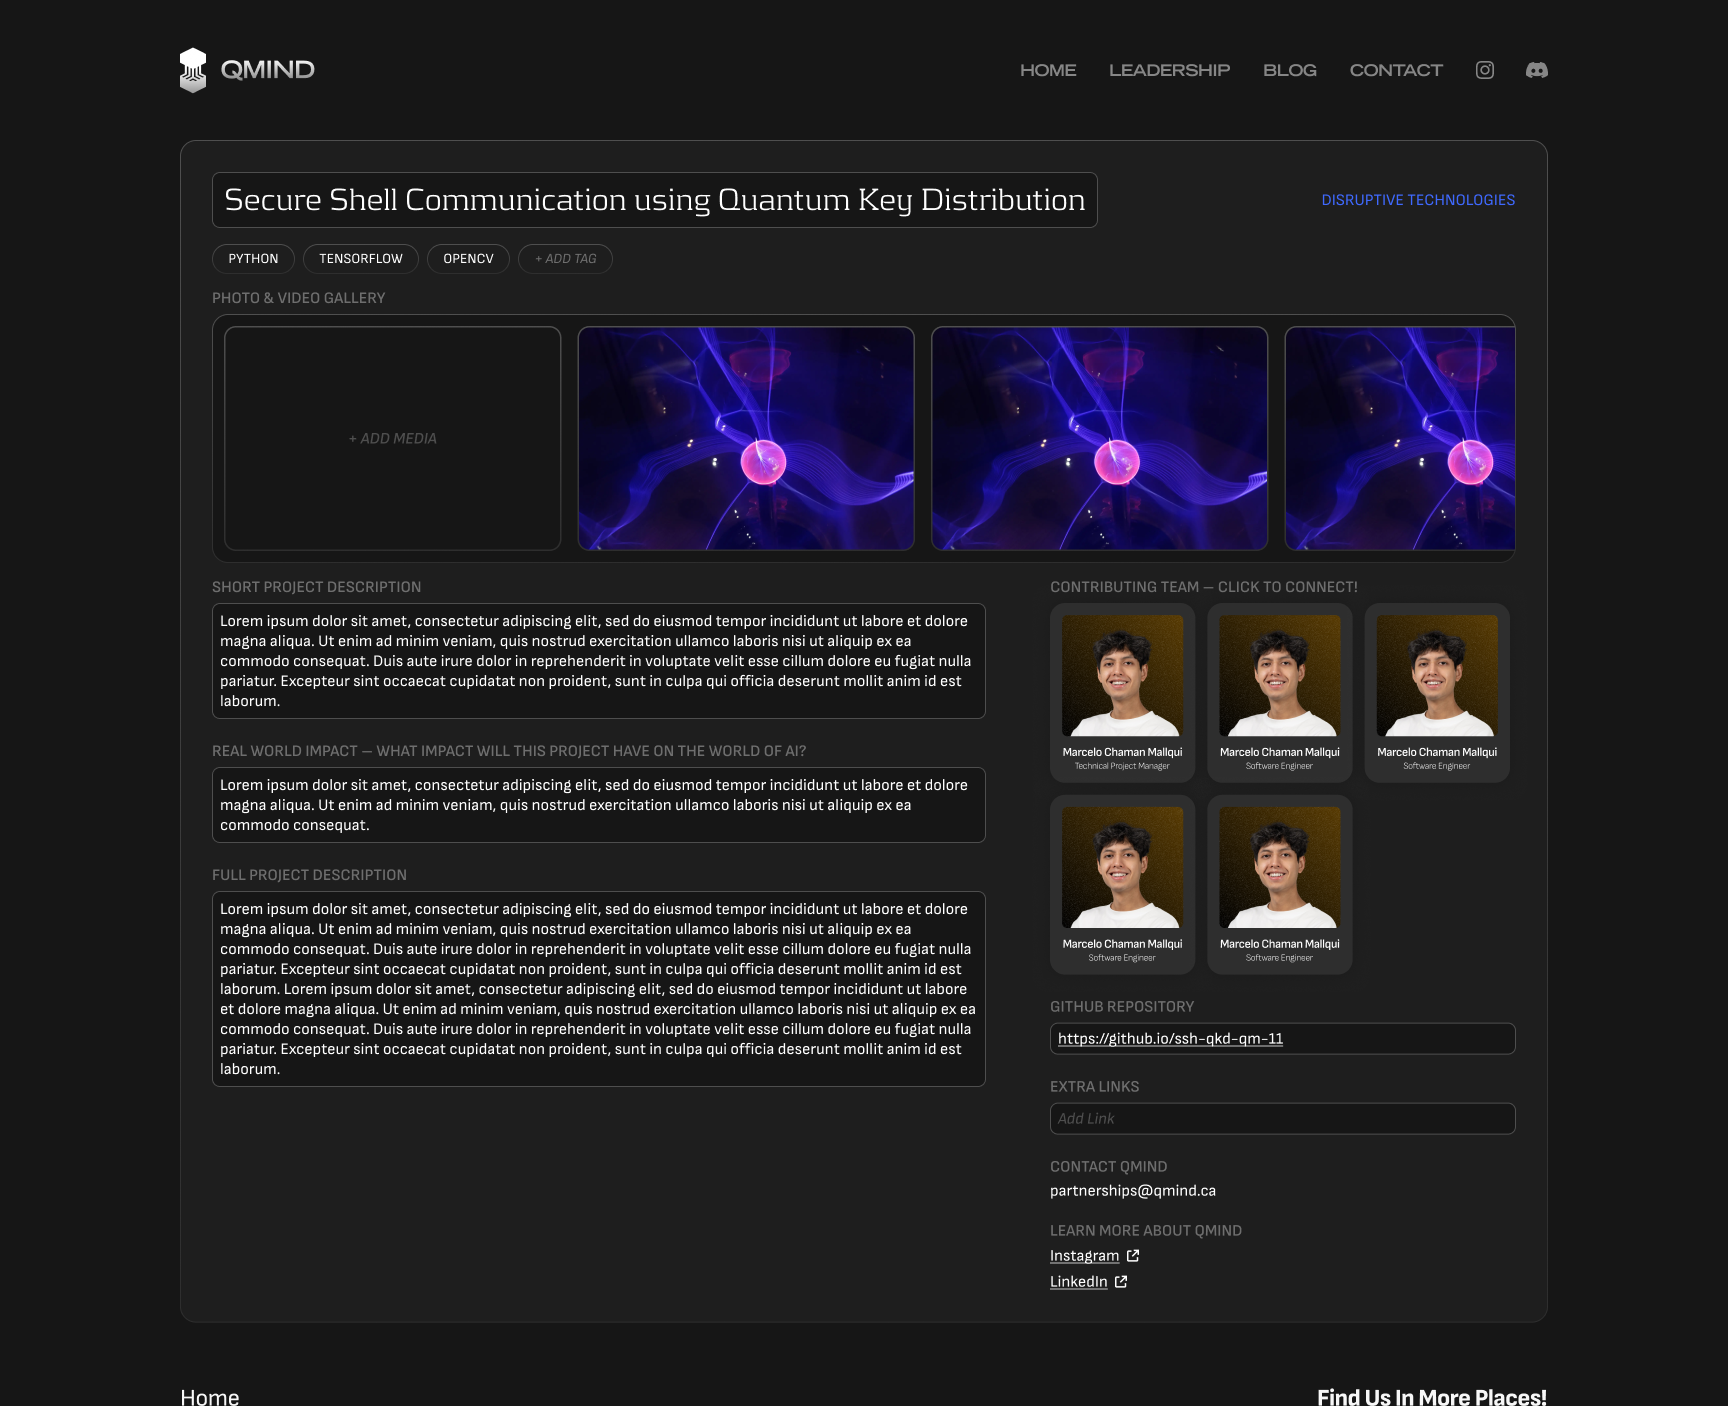Click the DISRUPTIVE TECHNOLOGIES category label
Screen dimensions: 1728x1406
pos(1418,200)
